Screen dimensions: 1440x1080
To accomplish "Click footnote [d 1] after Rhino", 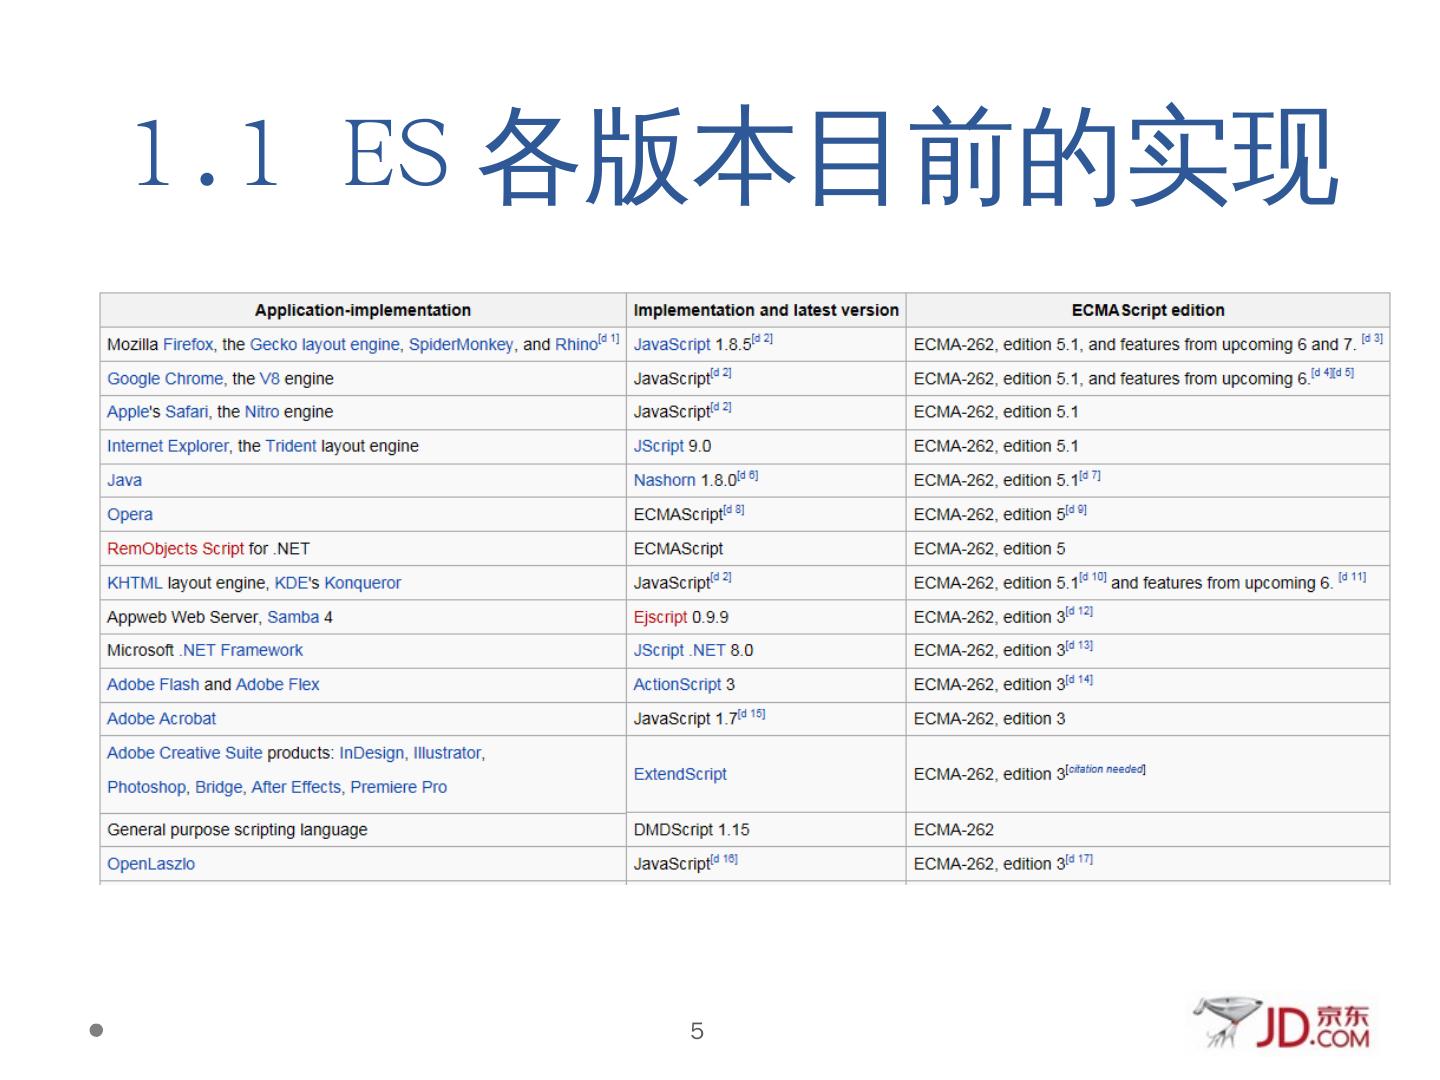I will tap(609, 339).
